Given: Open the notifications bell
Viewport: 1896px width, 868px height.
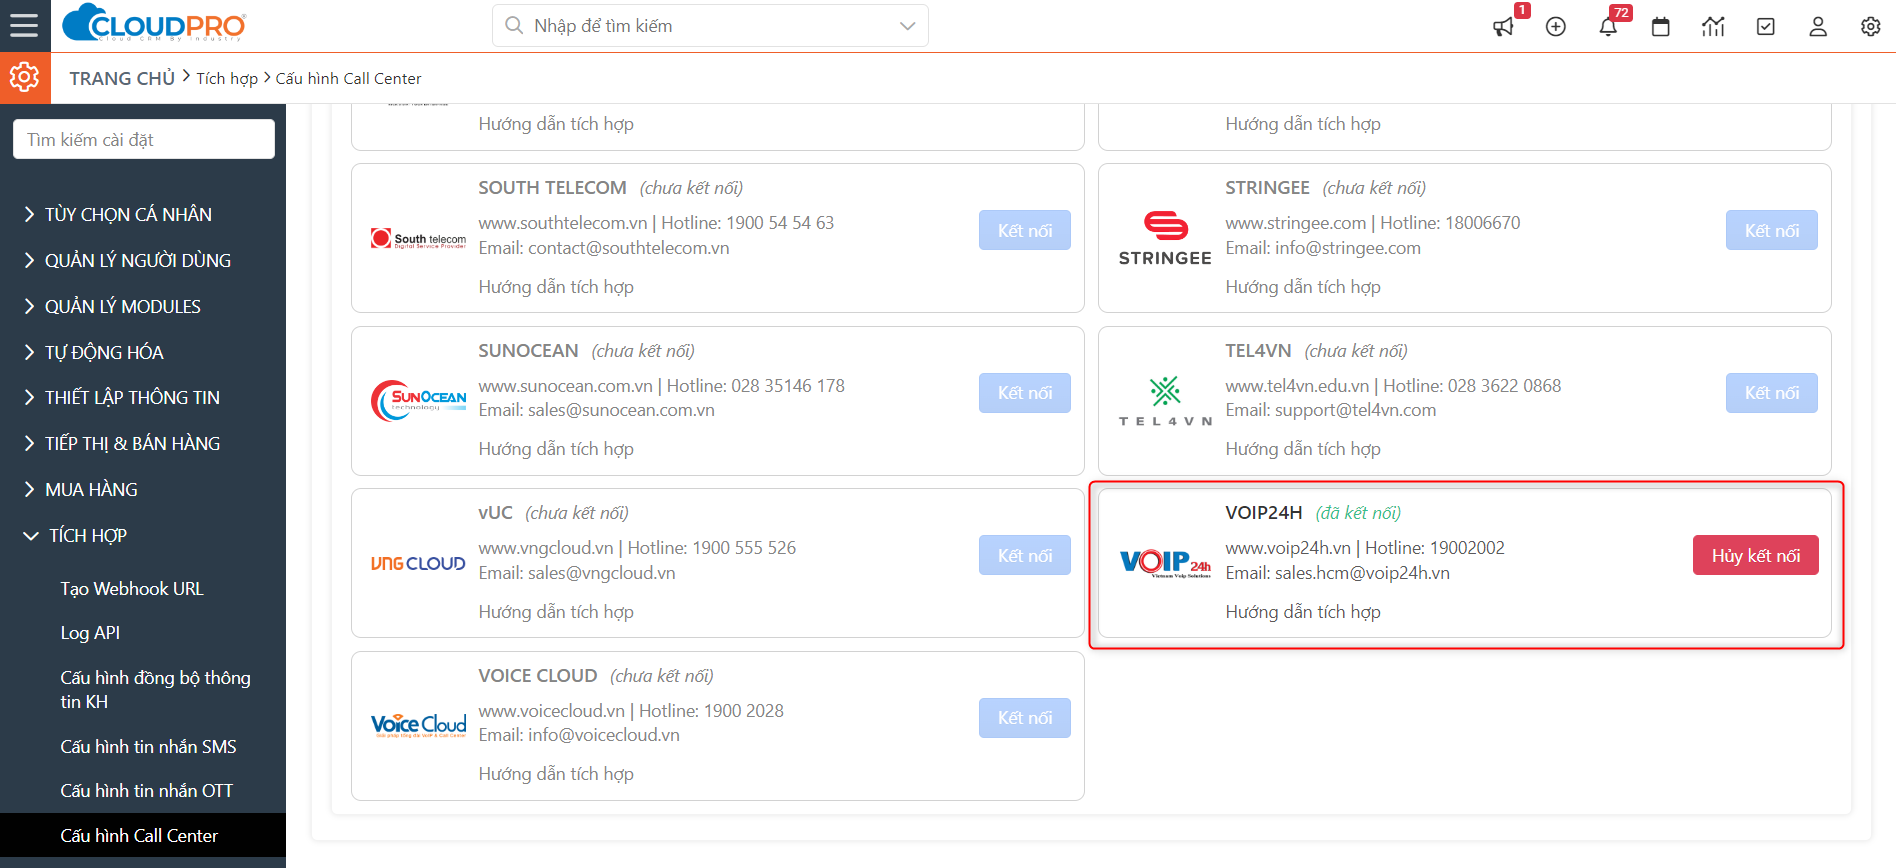Looking at the screenshot, I should [1608, 27].
